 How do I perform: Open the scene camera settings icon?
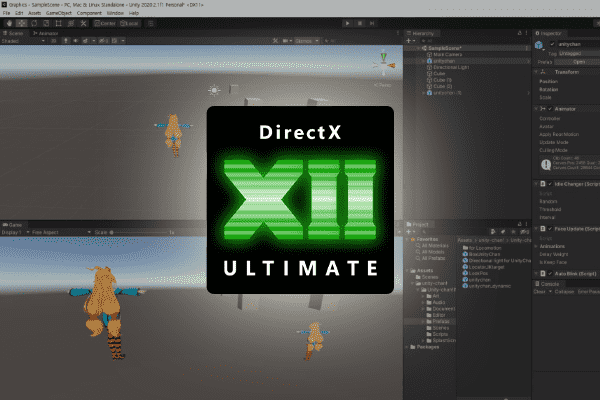click(286, 41)
